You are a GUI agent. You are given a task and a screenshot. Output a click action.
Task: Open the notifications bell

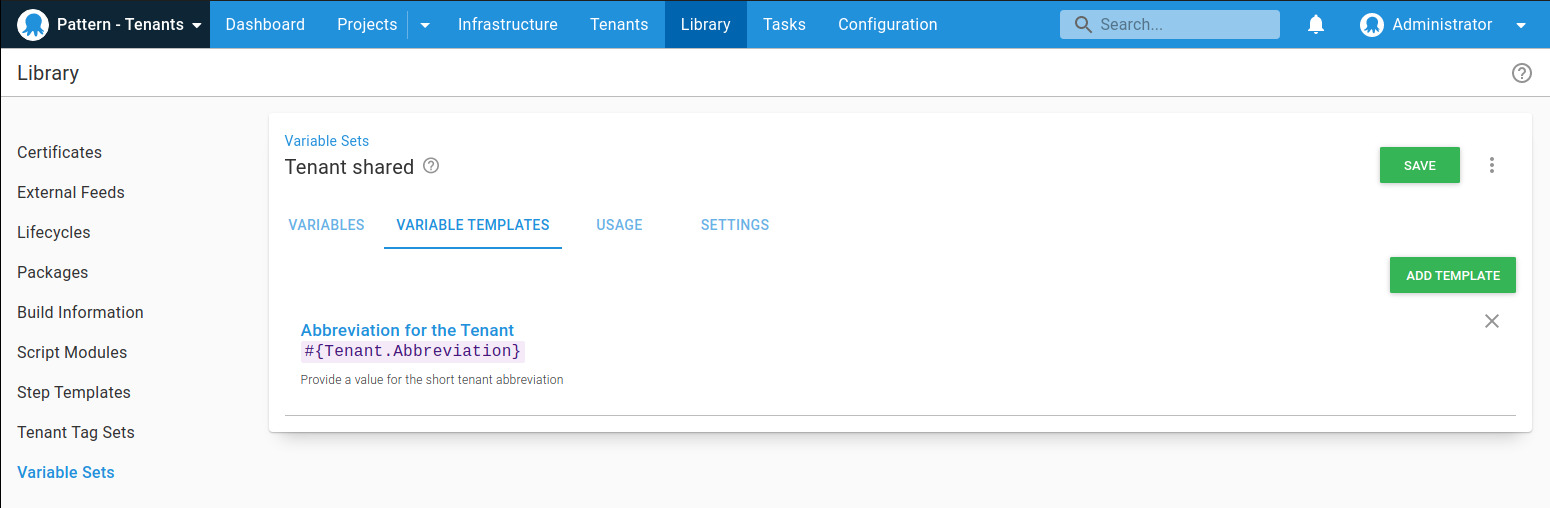1316,25
